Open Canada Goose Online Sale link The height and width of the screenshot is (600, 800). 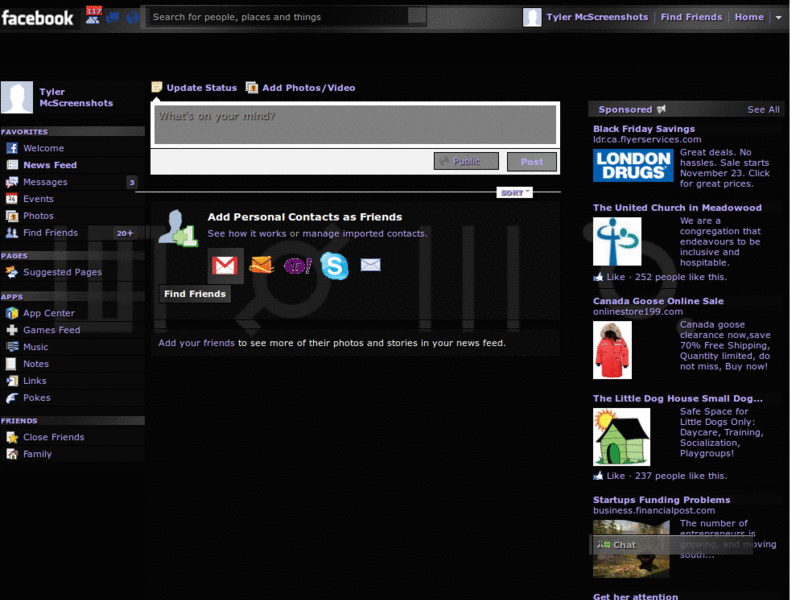658,301
